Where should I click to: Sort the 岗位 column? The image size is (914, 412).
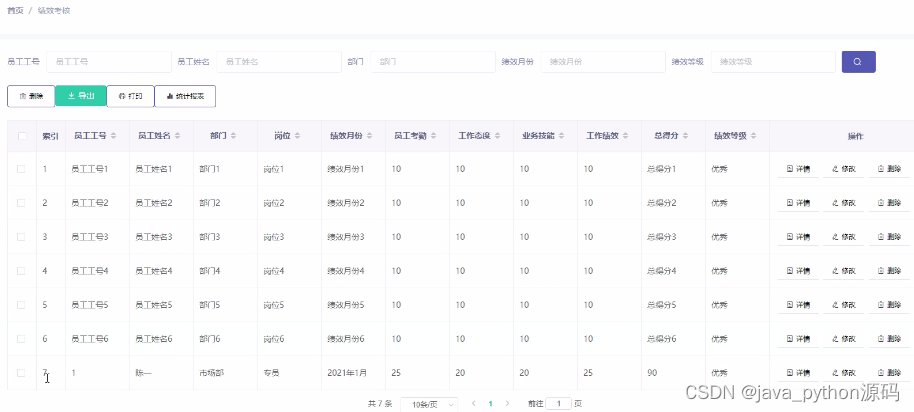click(297, 136)
